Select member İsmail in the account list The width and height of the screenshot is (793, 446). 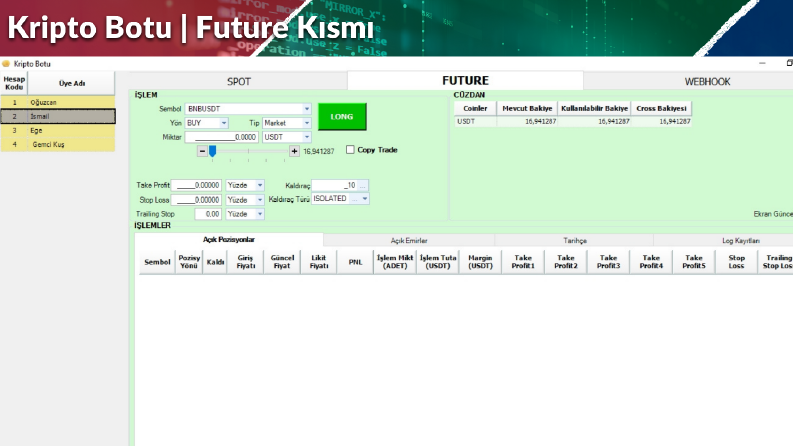[58, 116]
